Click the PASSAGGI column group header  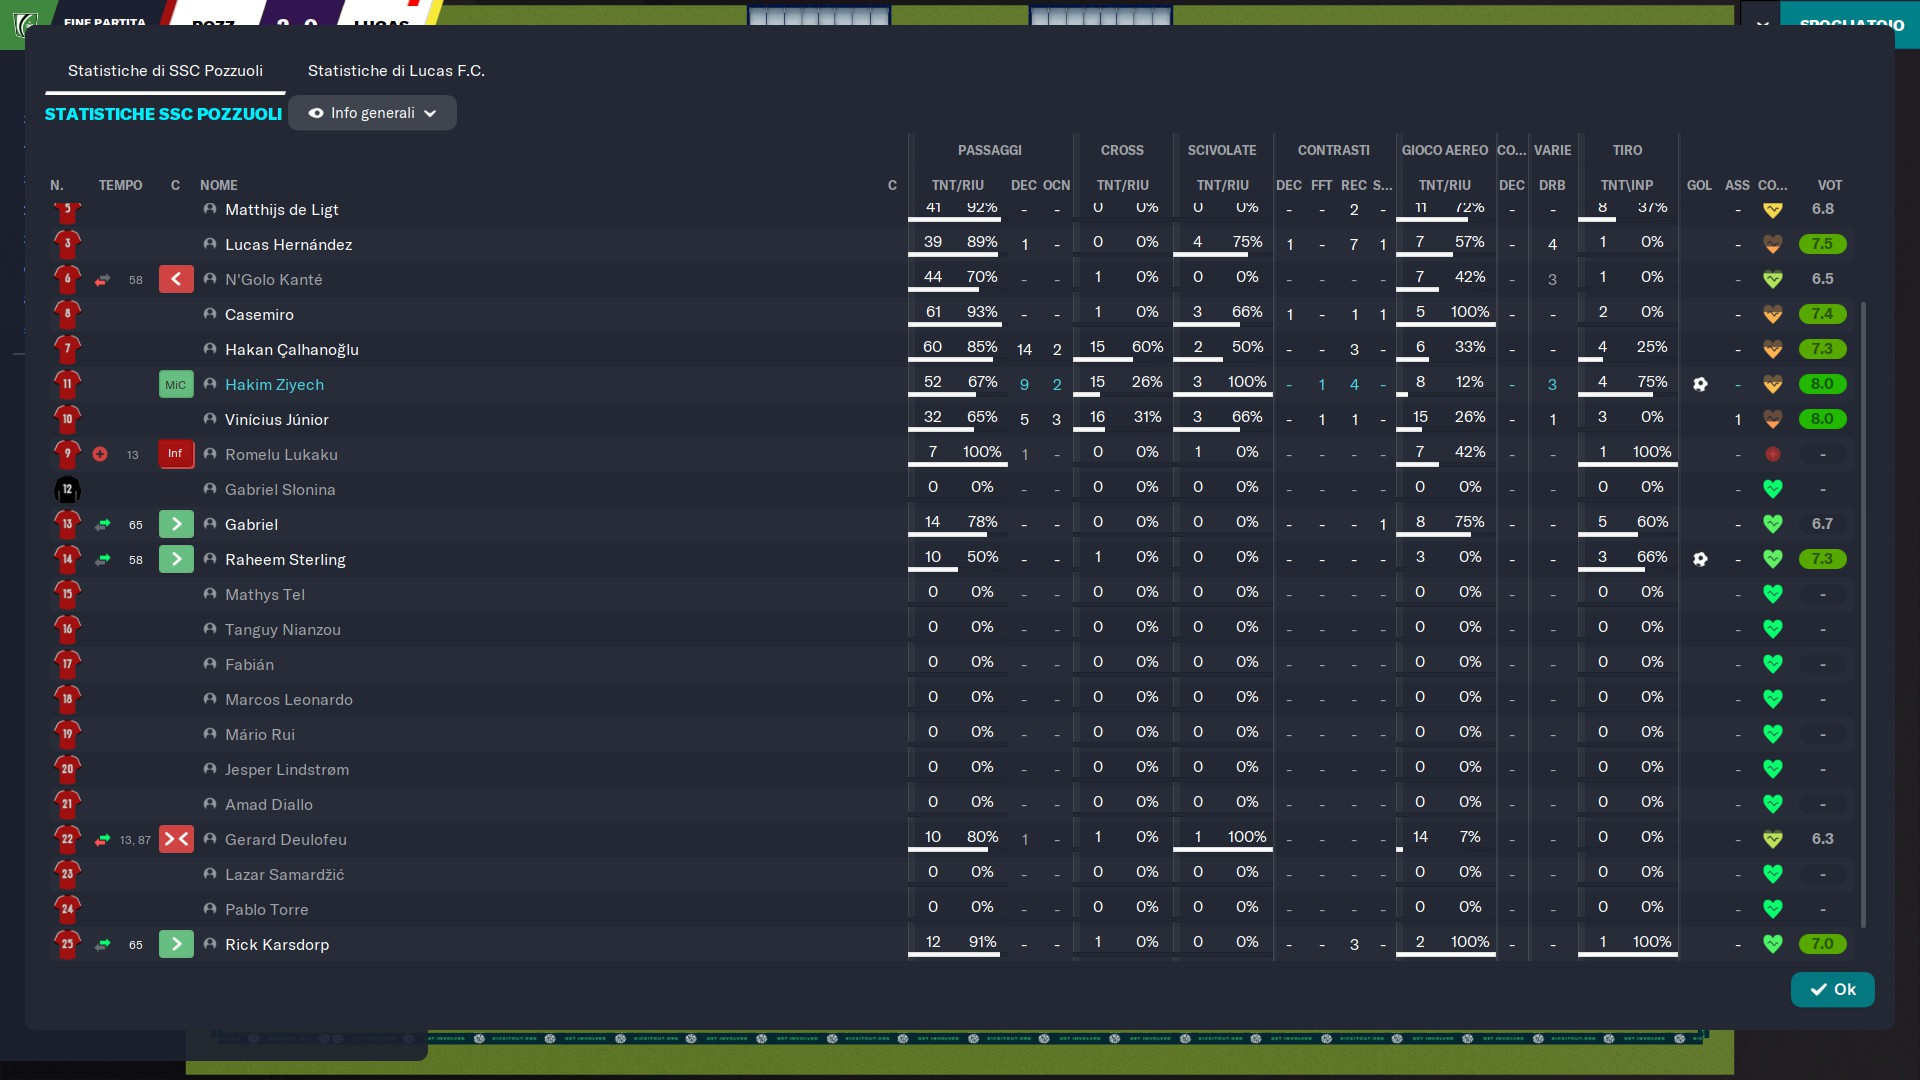[x=989, y=150]
